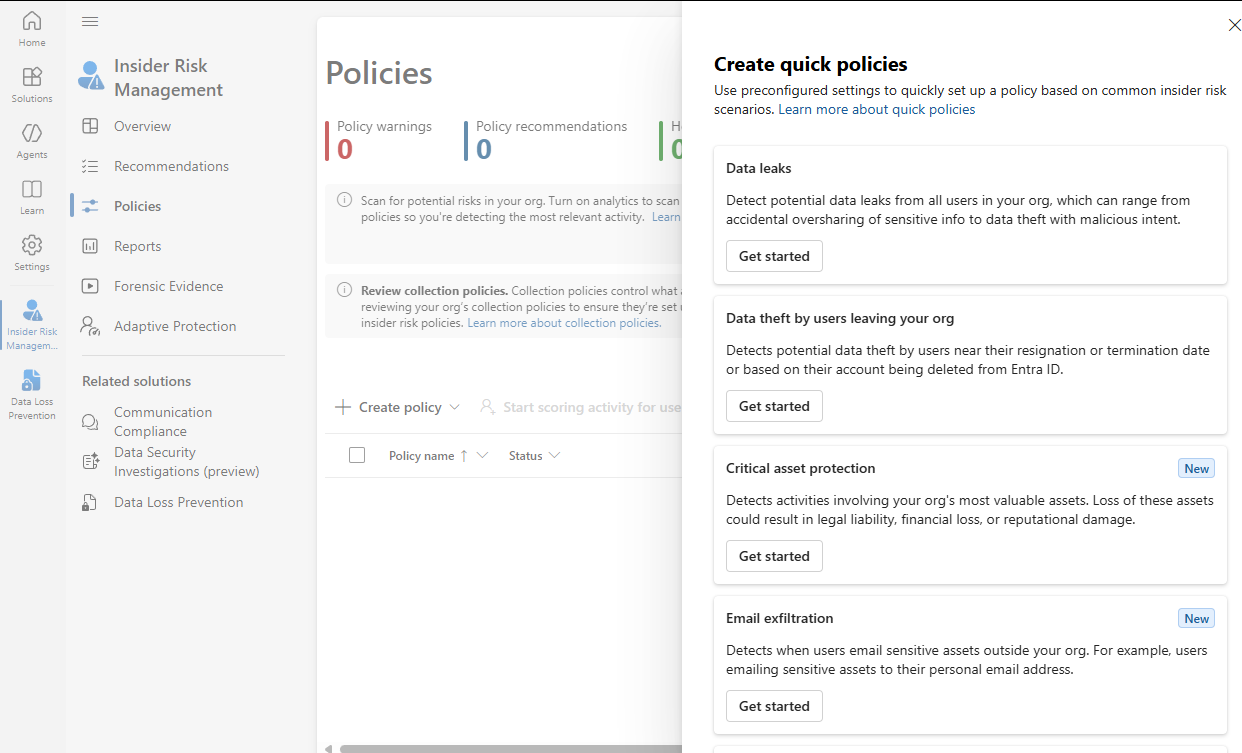
Task: Click the plus icon beside Create policy
Action: [343, 407]
